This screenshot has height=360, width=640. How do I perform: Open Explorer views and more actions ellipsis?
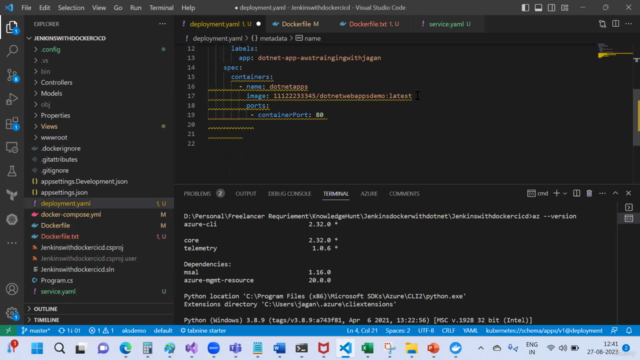point(162,24)
